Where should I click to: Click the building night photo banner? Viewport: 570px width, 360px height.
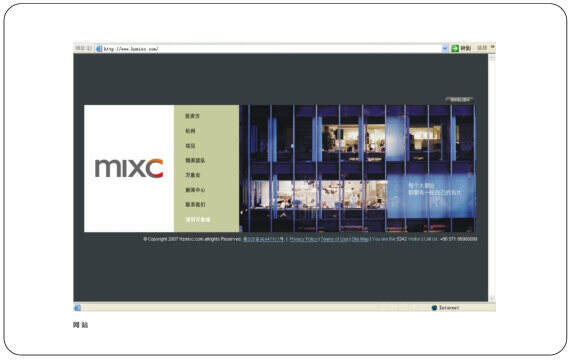(x=358, y=168)
